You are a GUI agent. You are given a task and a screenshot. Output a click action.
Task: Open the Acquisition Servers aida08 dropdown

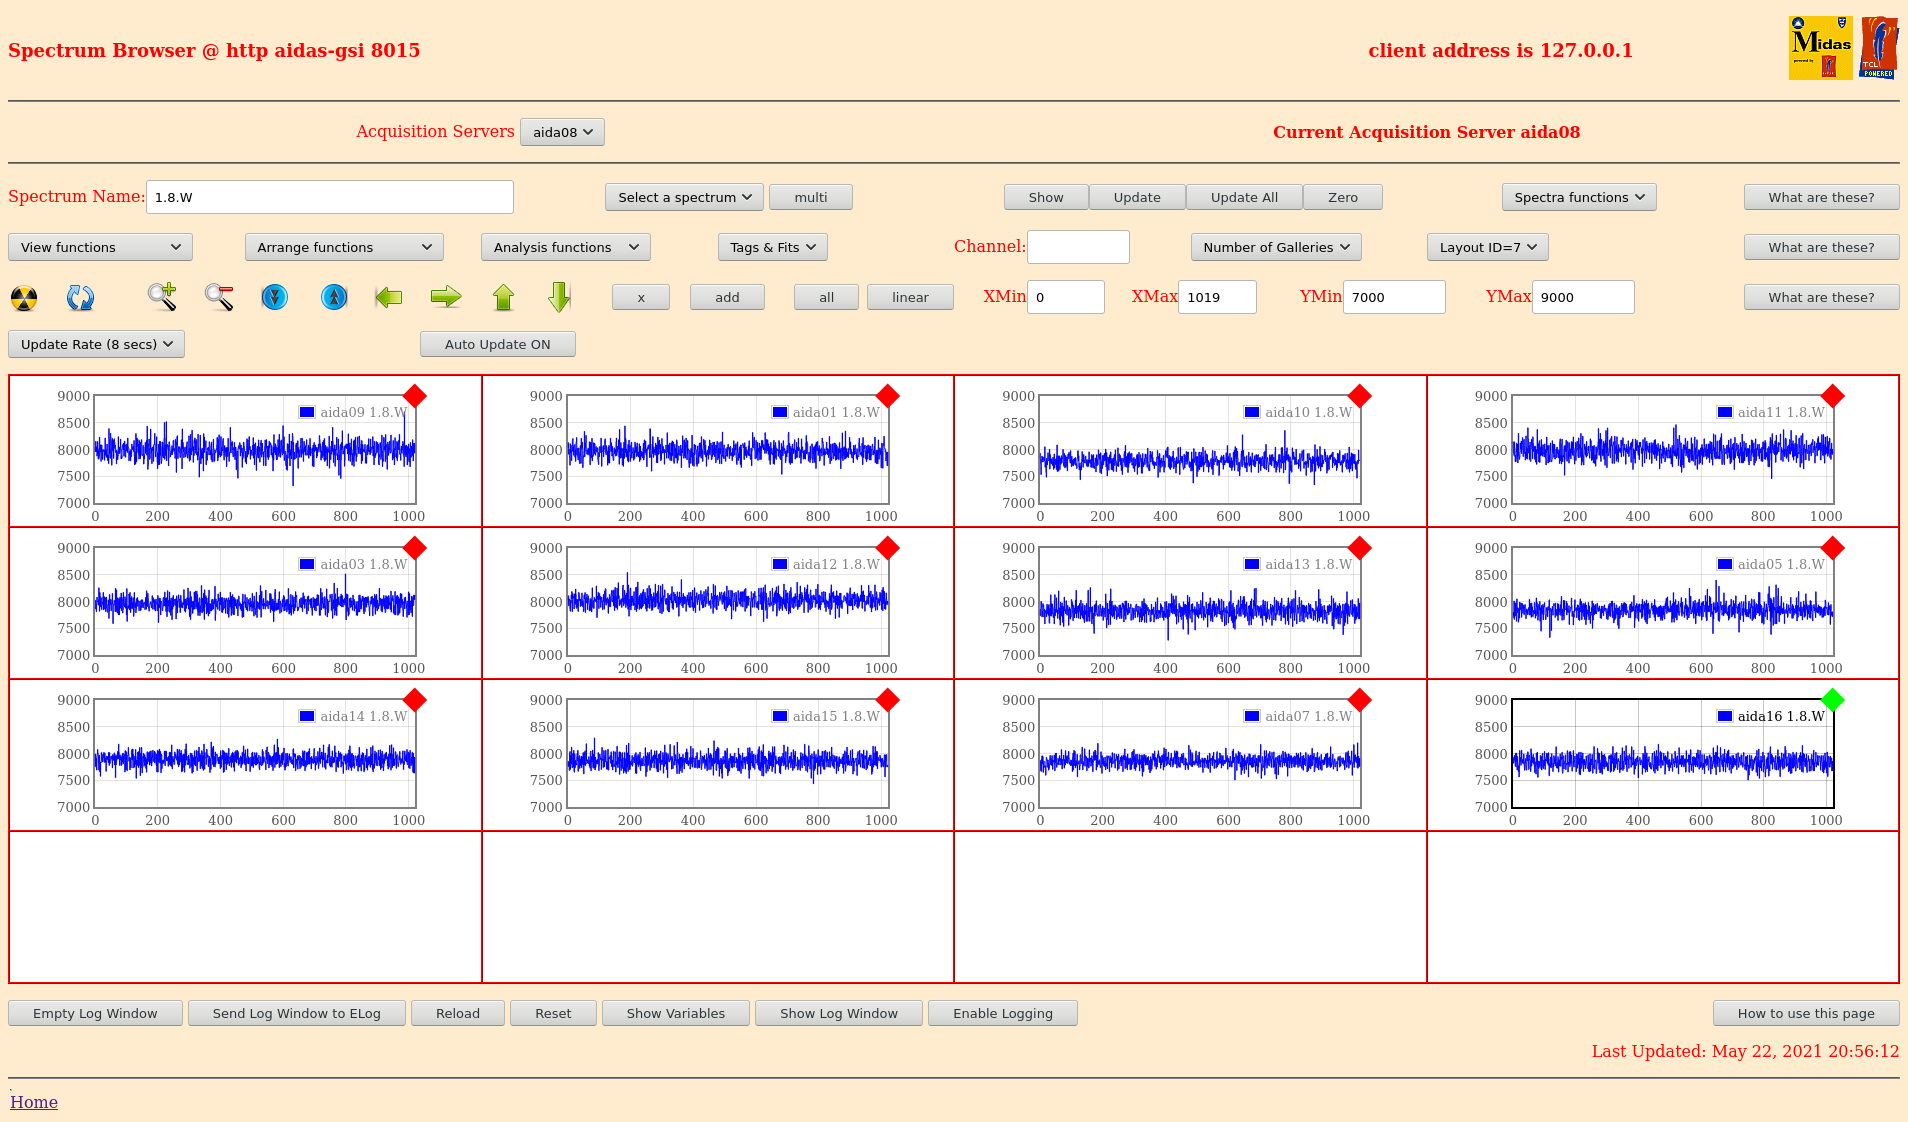[x=562, y=132]
